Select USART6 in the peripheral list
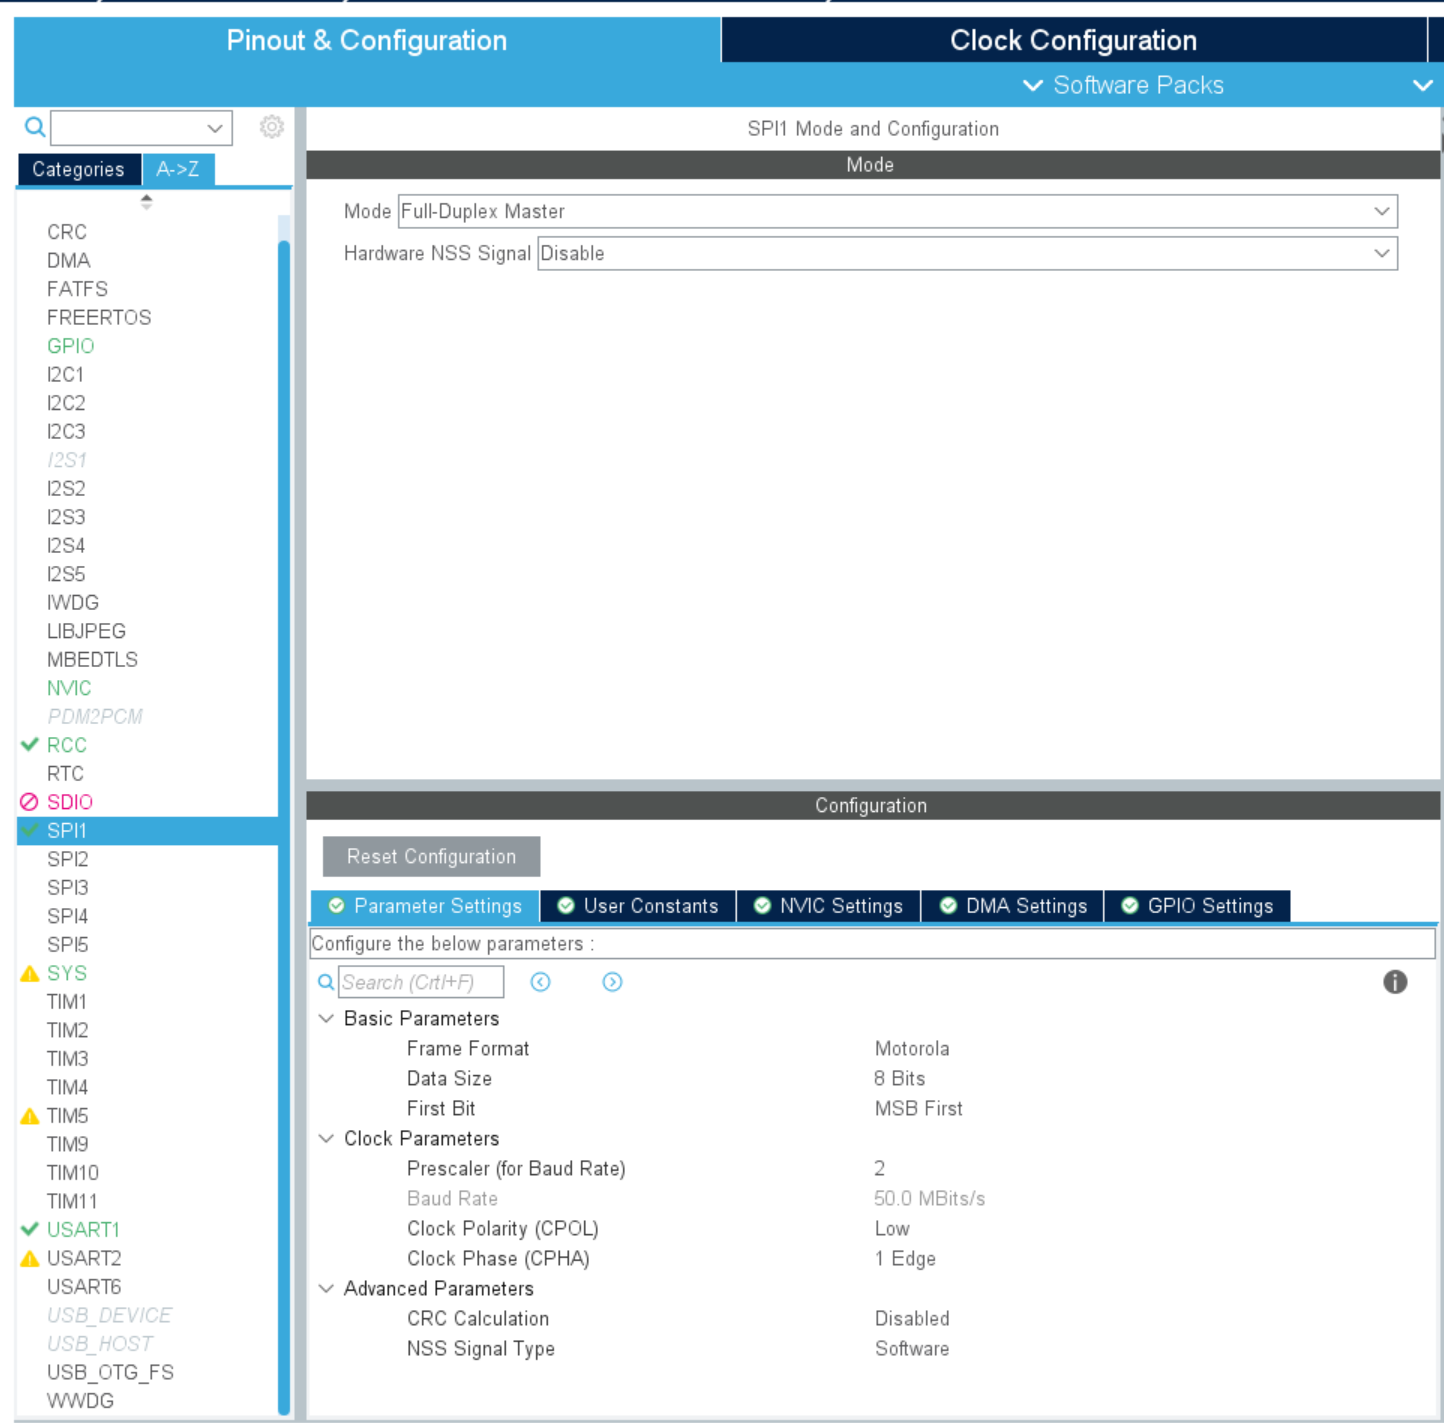1444x1423 pixels. point(84,1286)
